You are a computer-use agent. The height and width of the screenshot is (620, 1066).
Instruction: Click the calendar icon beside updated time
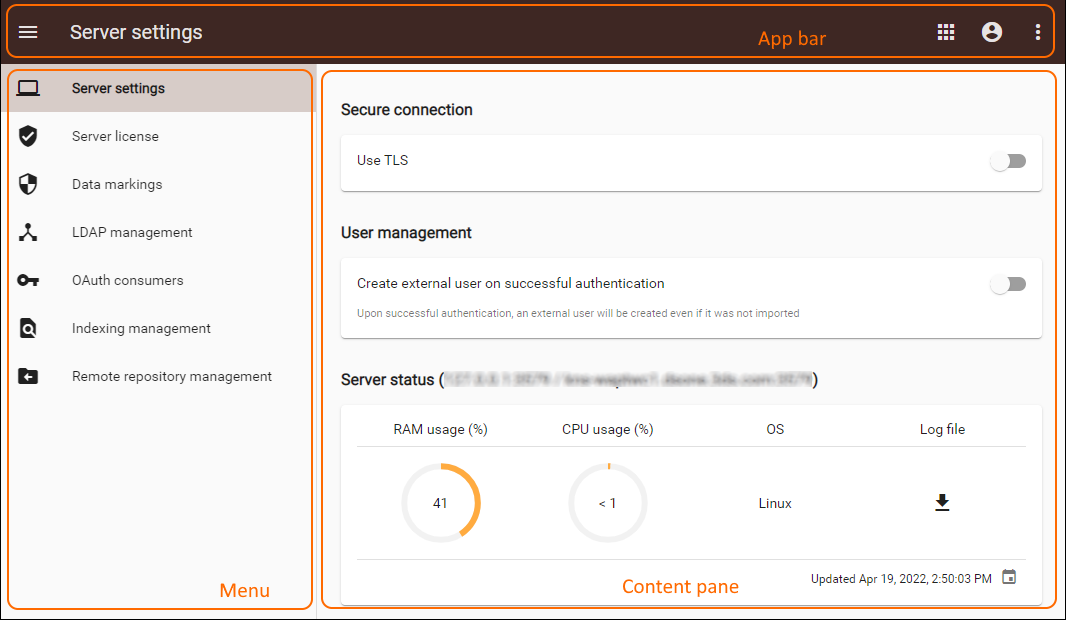click(x=1009, y=577)
